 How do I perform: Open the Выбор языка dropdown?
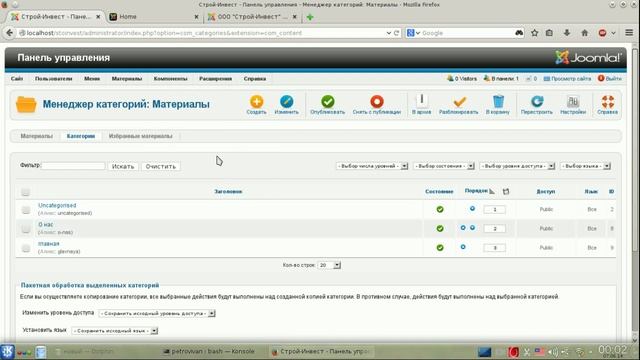(x=586, y=166)
